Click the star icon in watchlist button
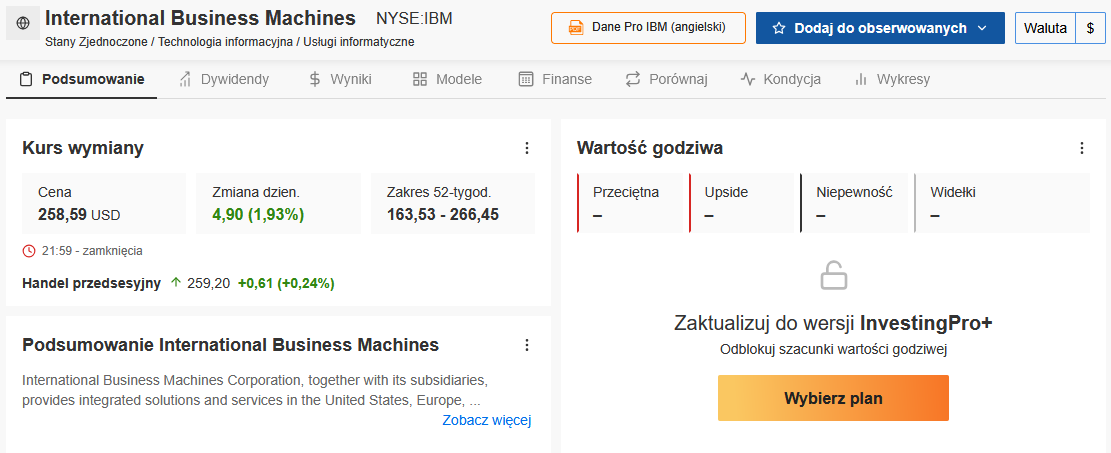The height and width of the screenshot is (453, 1111). (779, 28)
